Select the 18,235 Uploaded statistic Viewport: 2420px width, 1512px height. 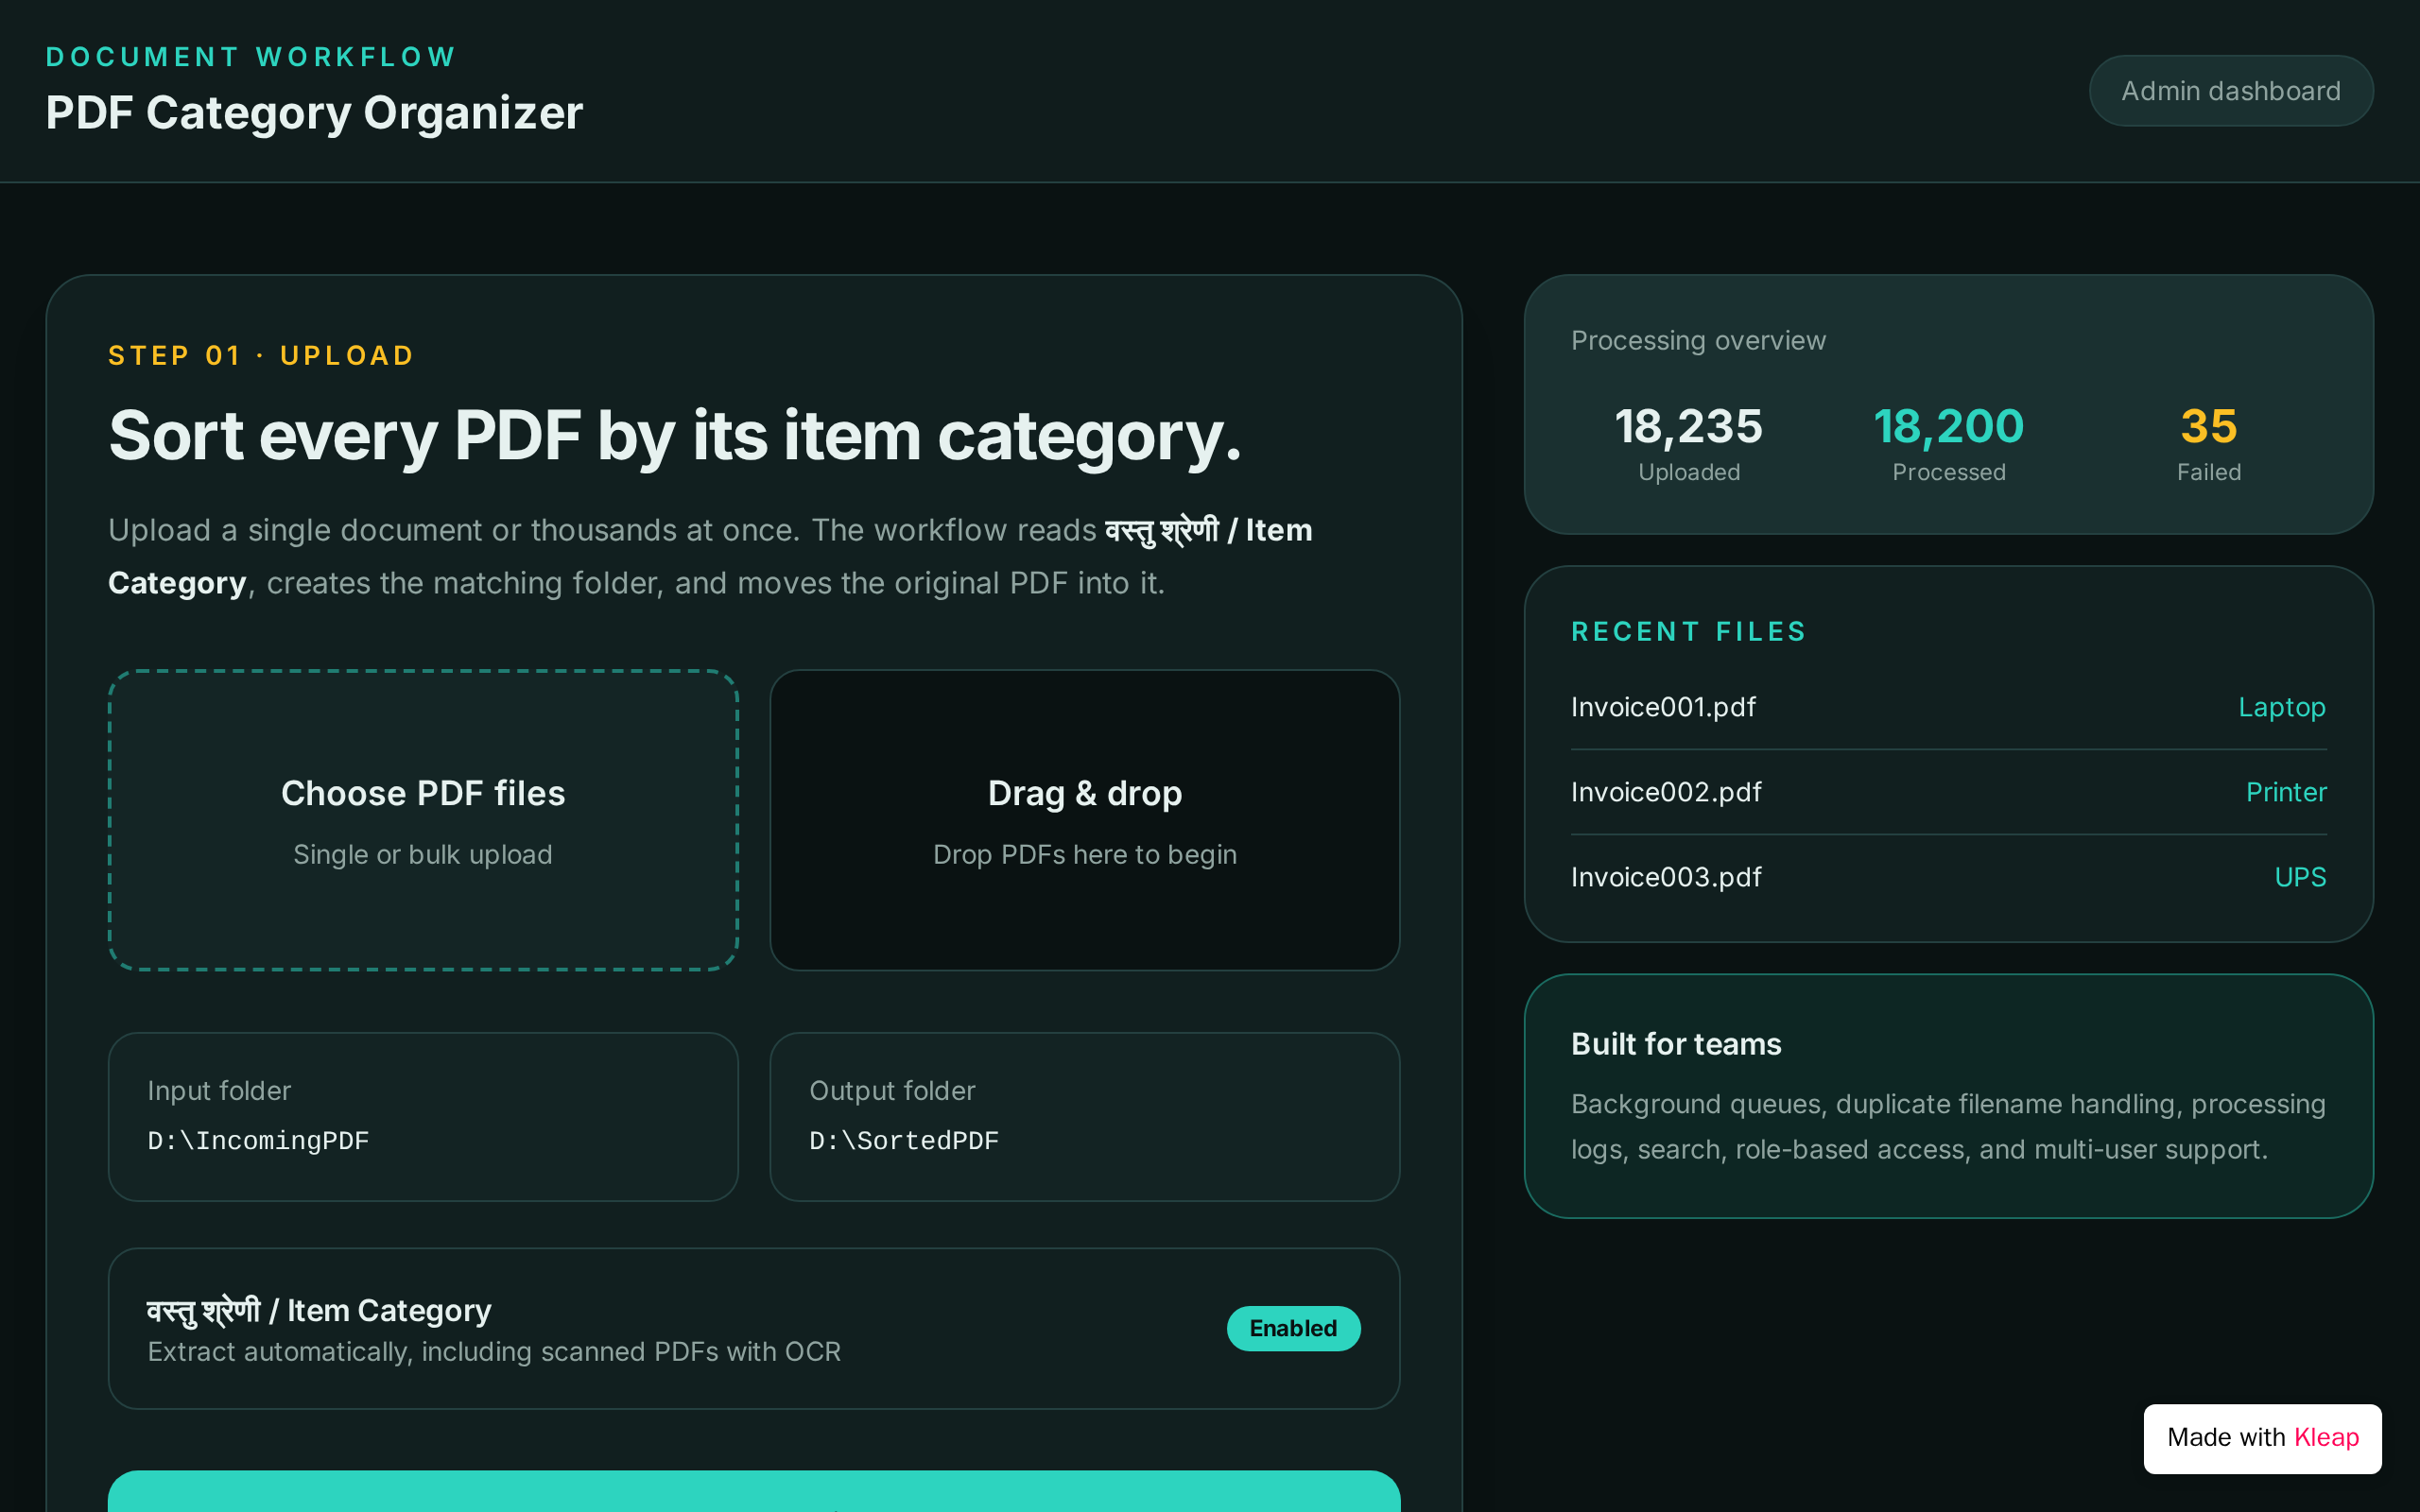(x=1689, y=443)
